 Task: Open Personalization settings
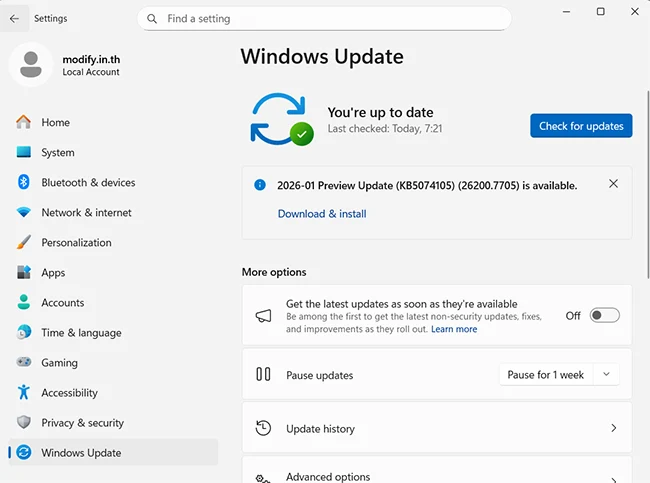[x=113, y=243]
